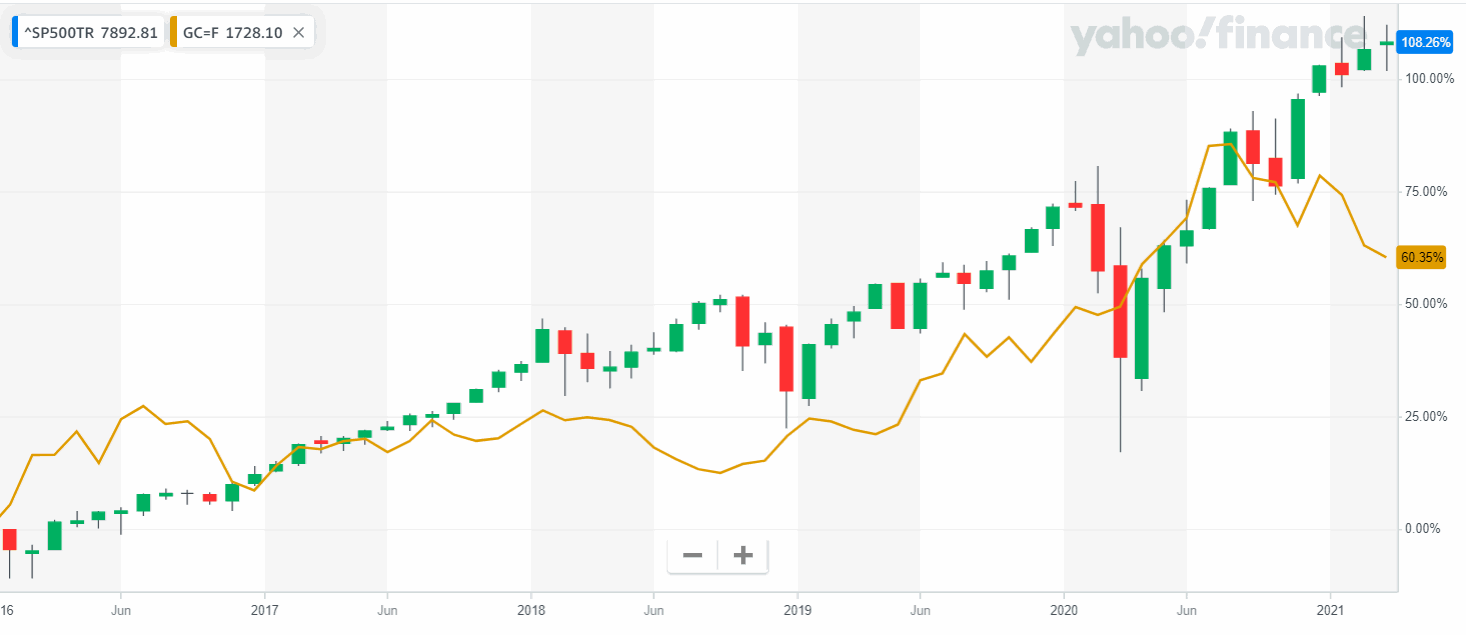Click the orange 60.35% price tag

(1422, 258)
